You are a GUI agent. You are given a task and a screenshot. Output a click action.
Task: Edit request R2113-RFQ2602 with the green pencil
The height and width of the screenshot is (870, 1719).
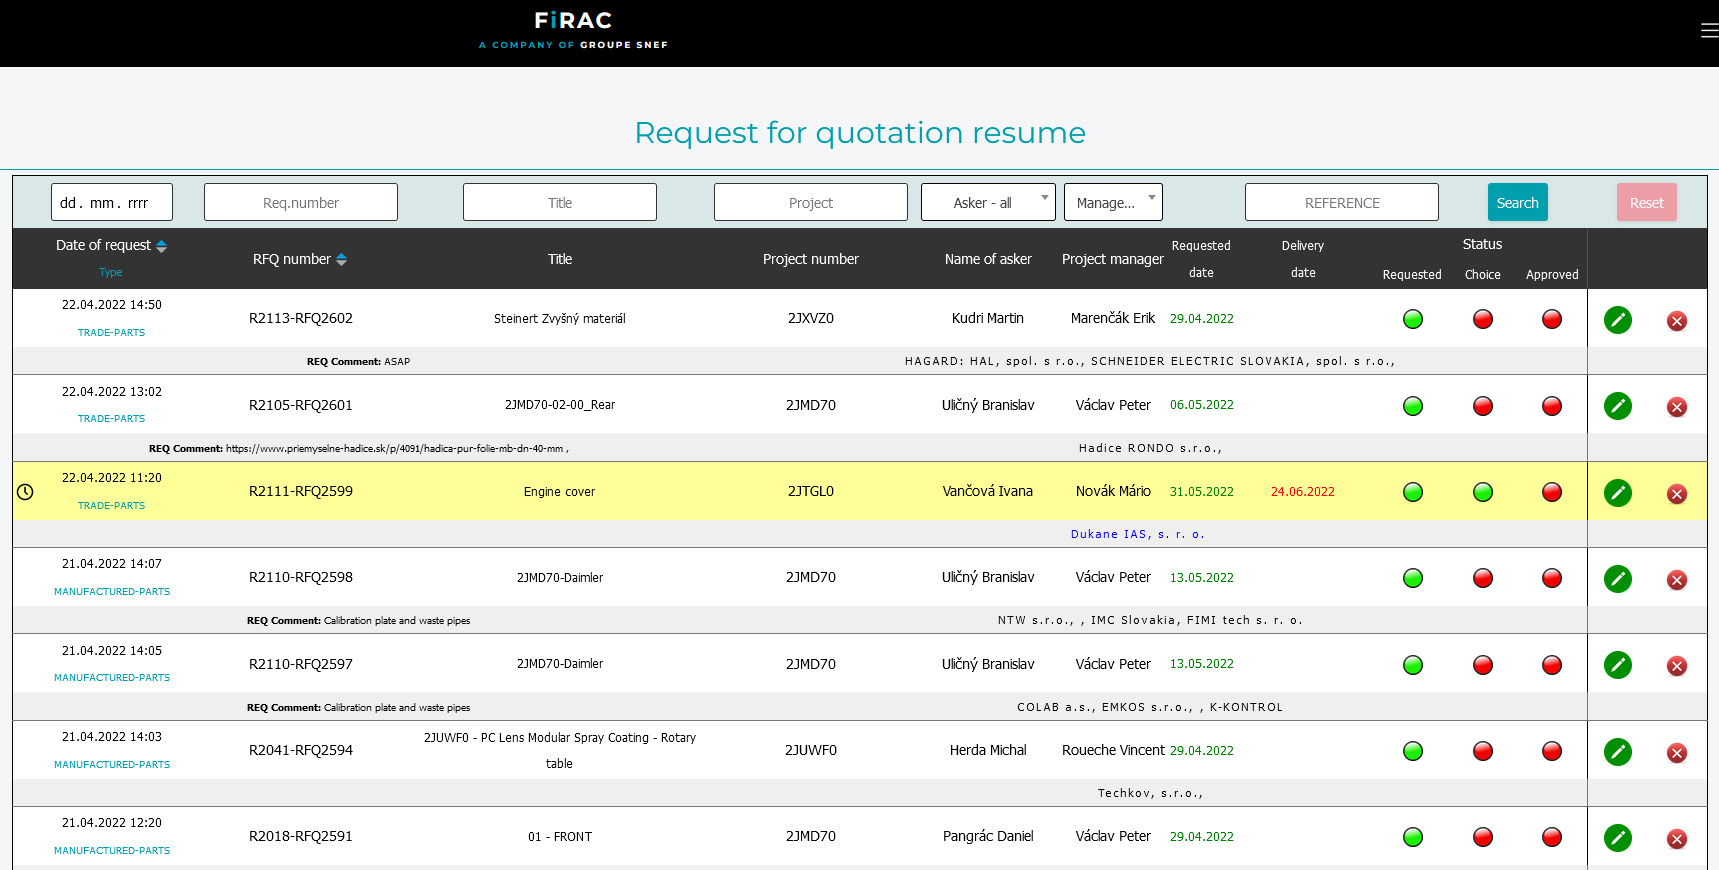click(x=1617, y=320)
